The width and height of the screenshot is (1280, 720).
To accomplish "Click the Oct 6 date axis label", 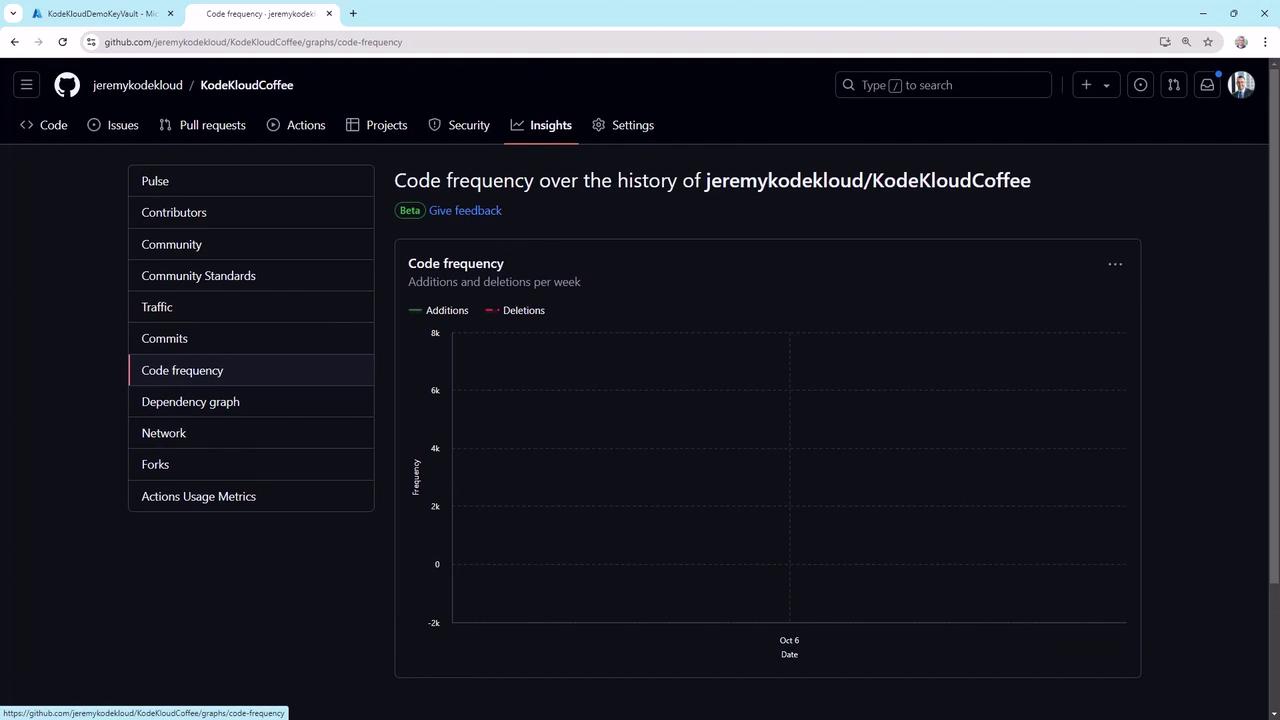I will [x=789, y=640].
